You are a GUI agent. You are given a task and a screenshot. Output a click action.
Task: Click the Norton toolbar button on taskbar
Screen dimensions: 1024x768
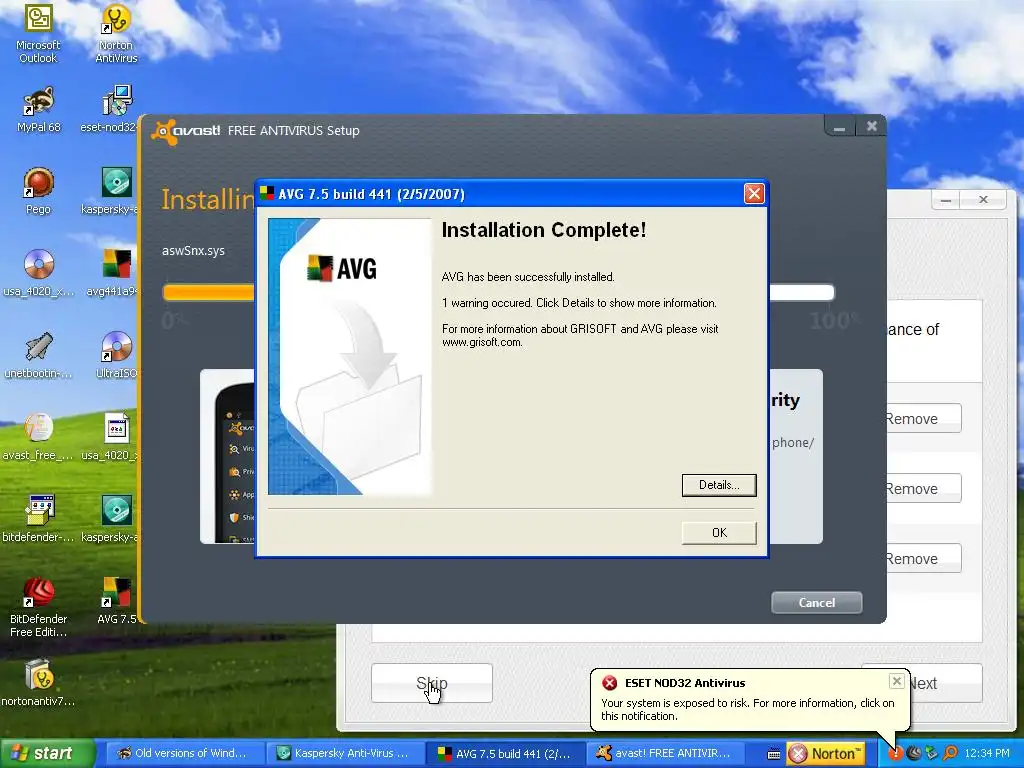[825, 754]
